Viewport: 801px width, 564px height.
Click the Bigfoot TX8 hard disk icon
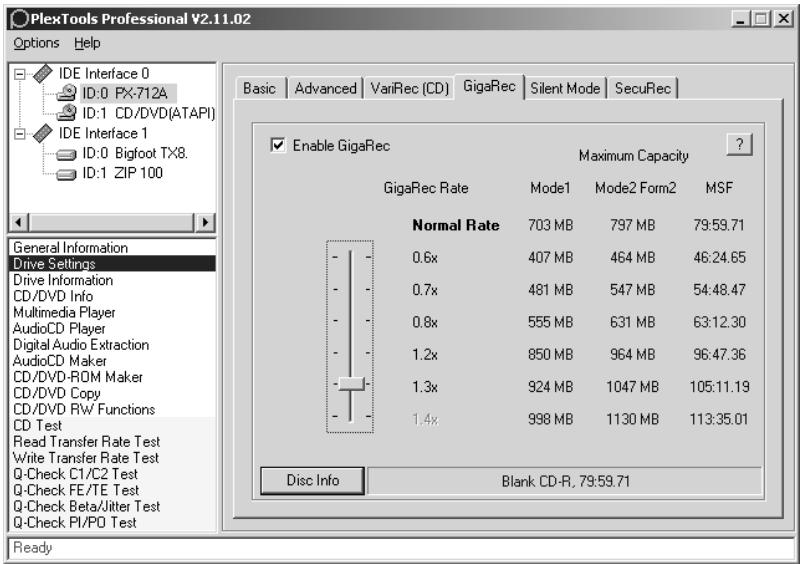tap(66, 154)
